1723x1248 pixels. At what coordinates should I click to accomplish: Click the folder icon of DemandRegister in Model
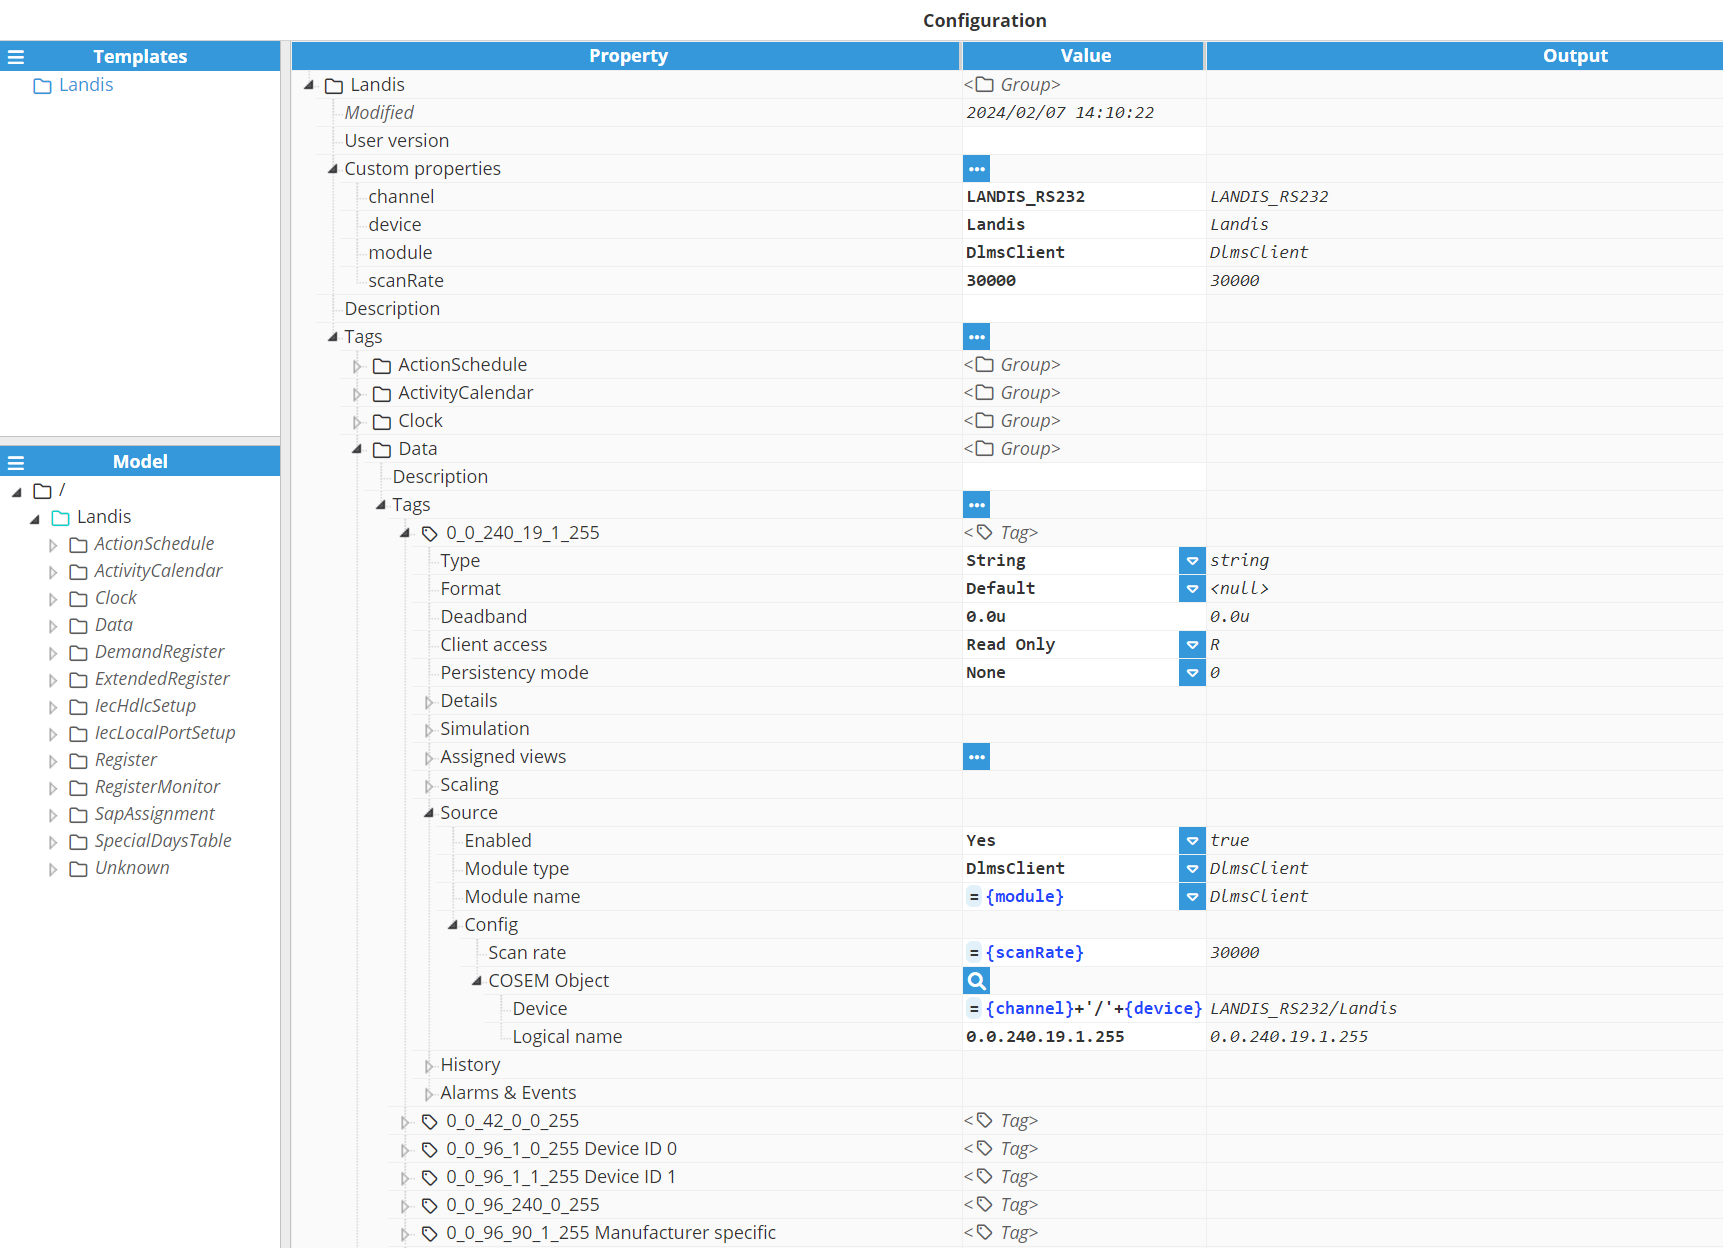coord(78,653)
